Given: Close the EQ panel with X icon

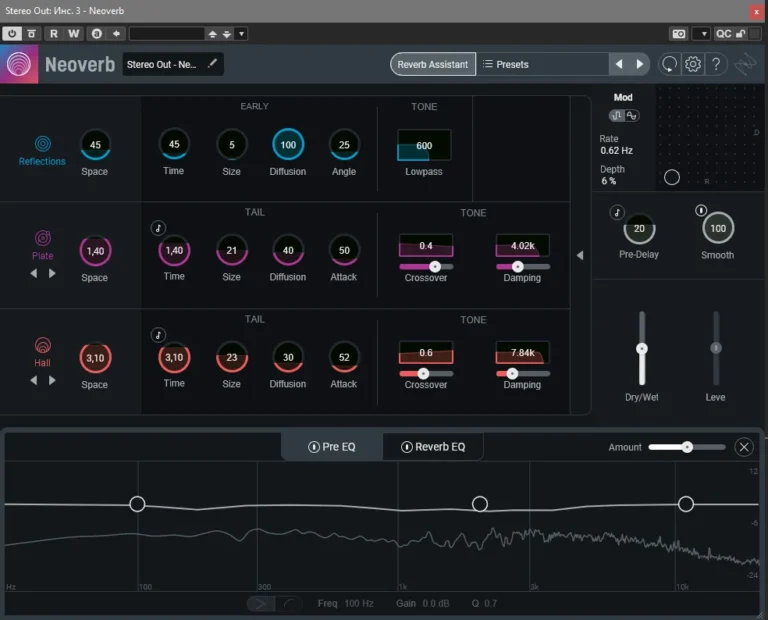Looking at the screenshot, I should pyautogui.click(x=744, y=447).
